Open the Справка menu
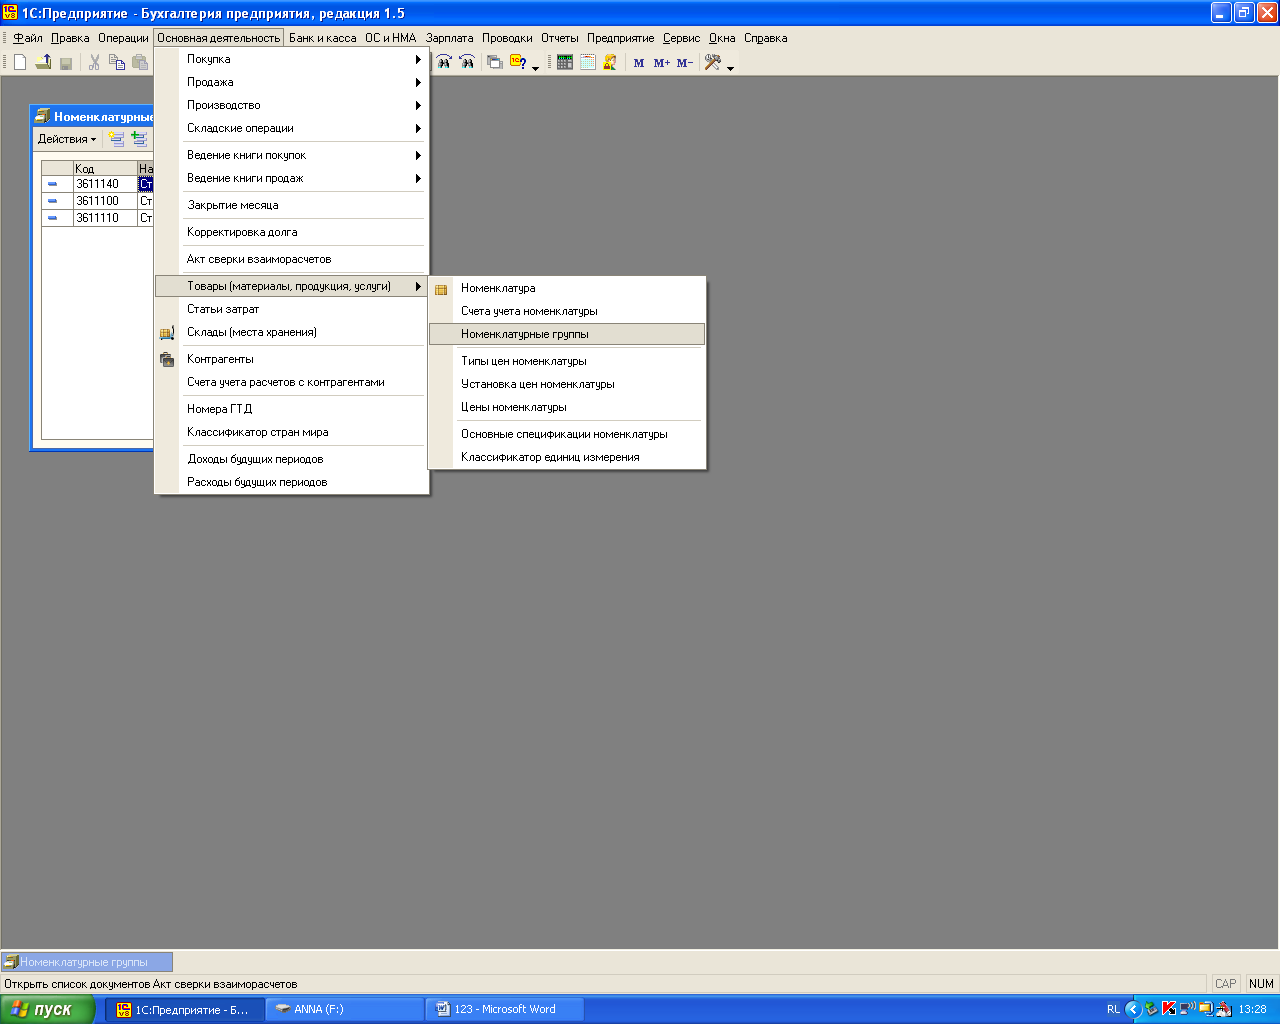The height and width of the screenshot is (1024, 1280). coord(766,38)
